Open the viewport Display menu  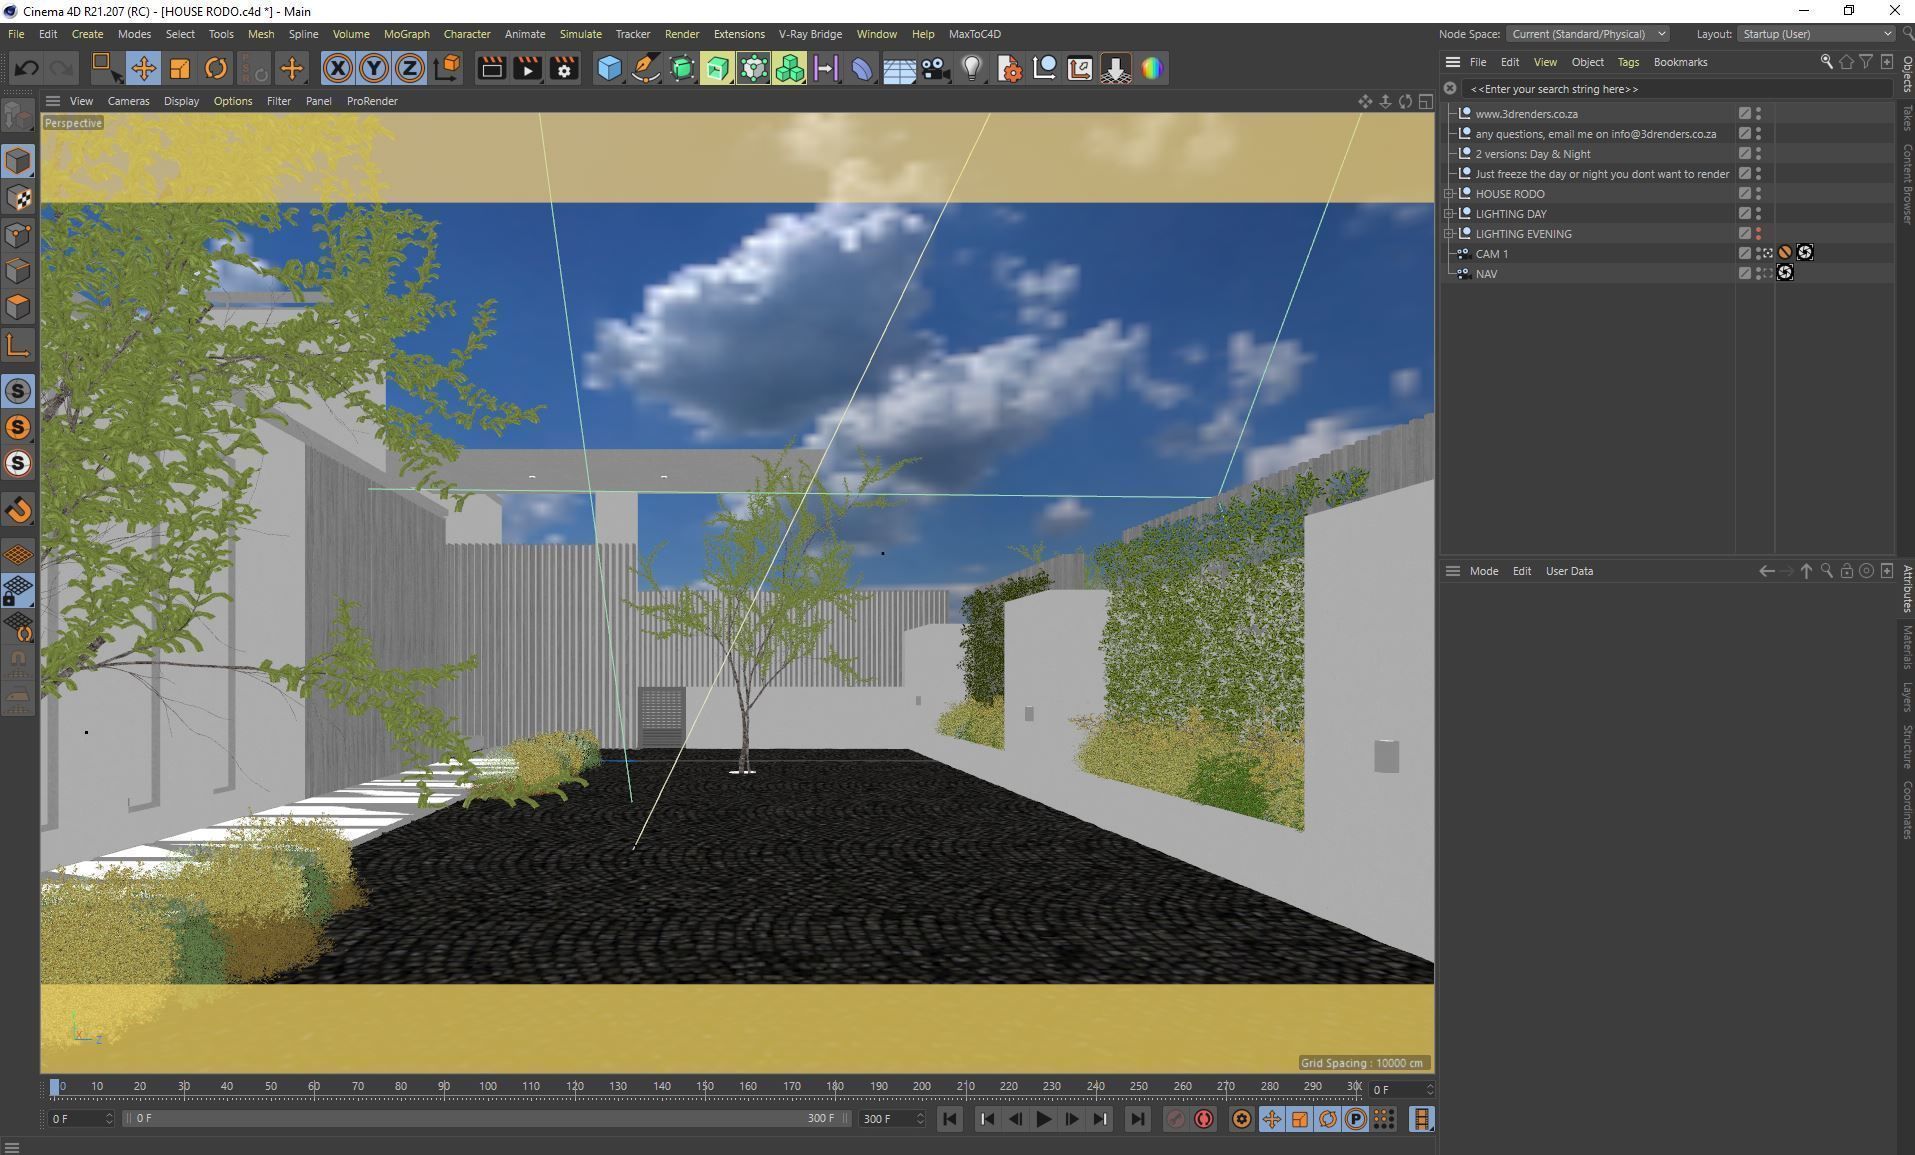pyautogui.click(x=181, y=101)
